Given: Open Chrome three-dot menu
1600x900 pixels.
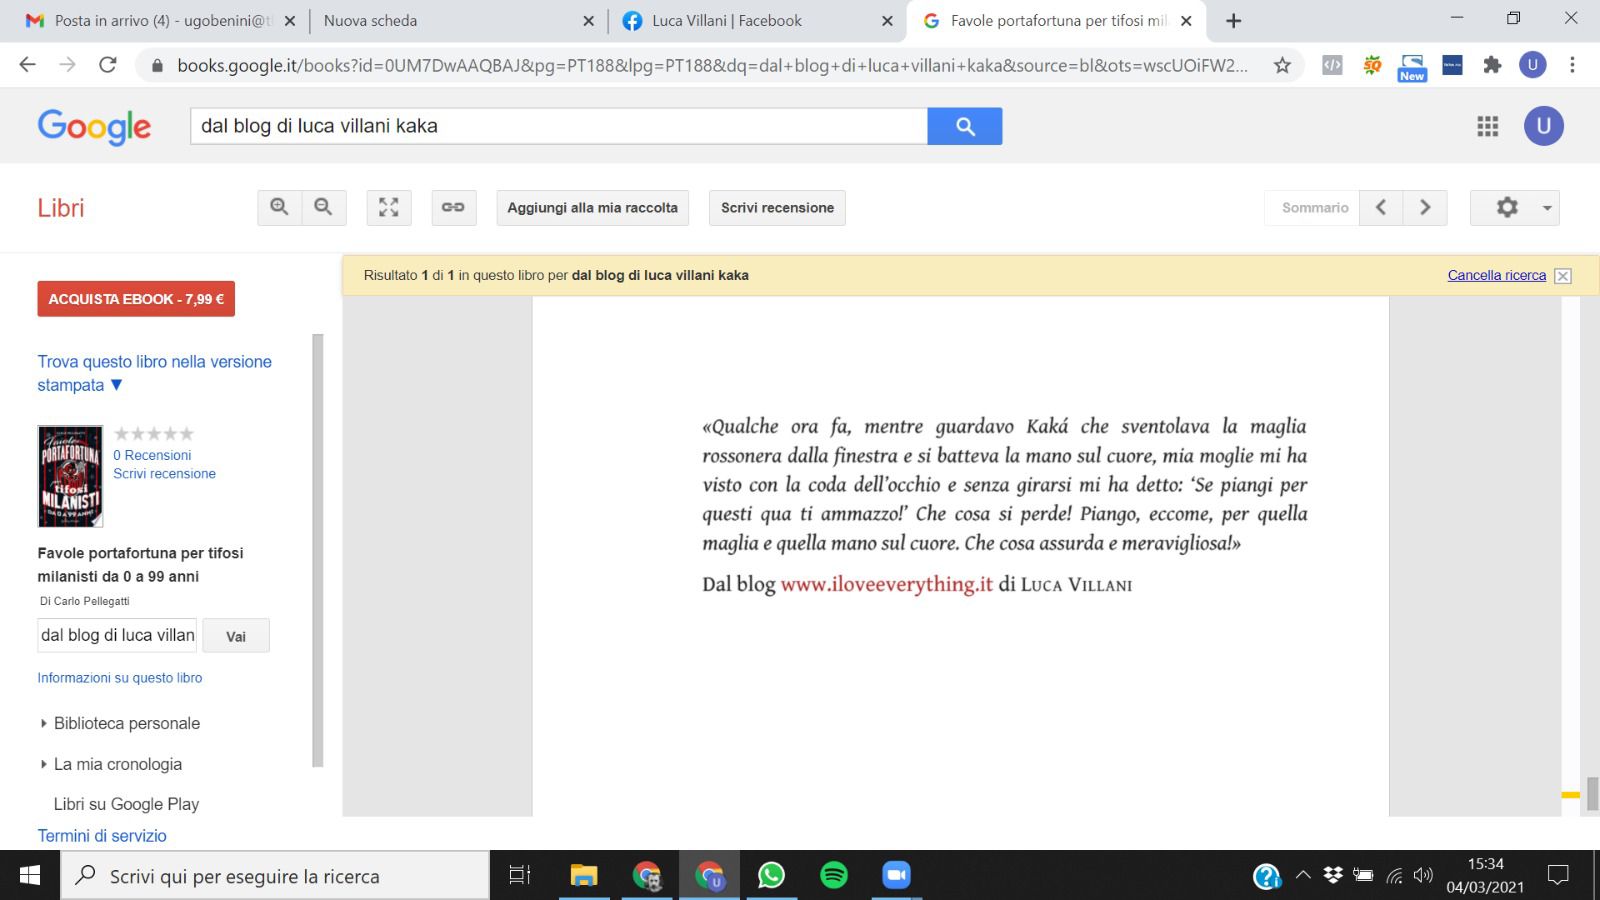Looking at the screenshot, I should (x=1572, y=65).
